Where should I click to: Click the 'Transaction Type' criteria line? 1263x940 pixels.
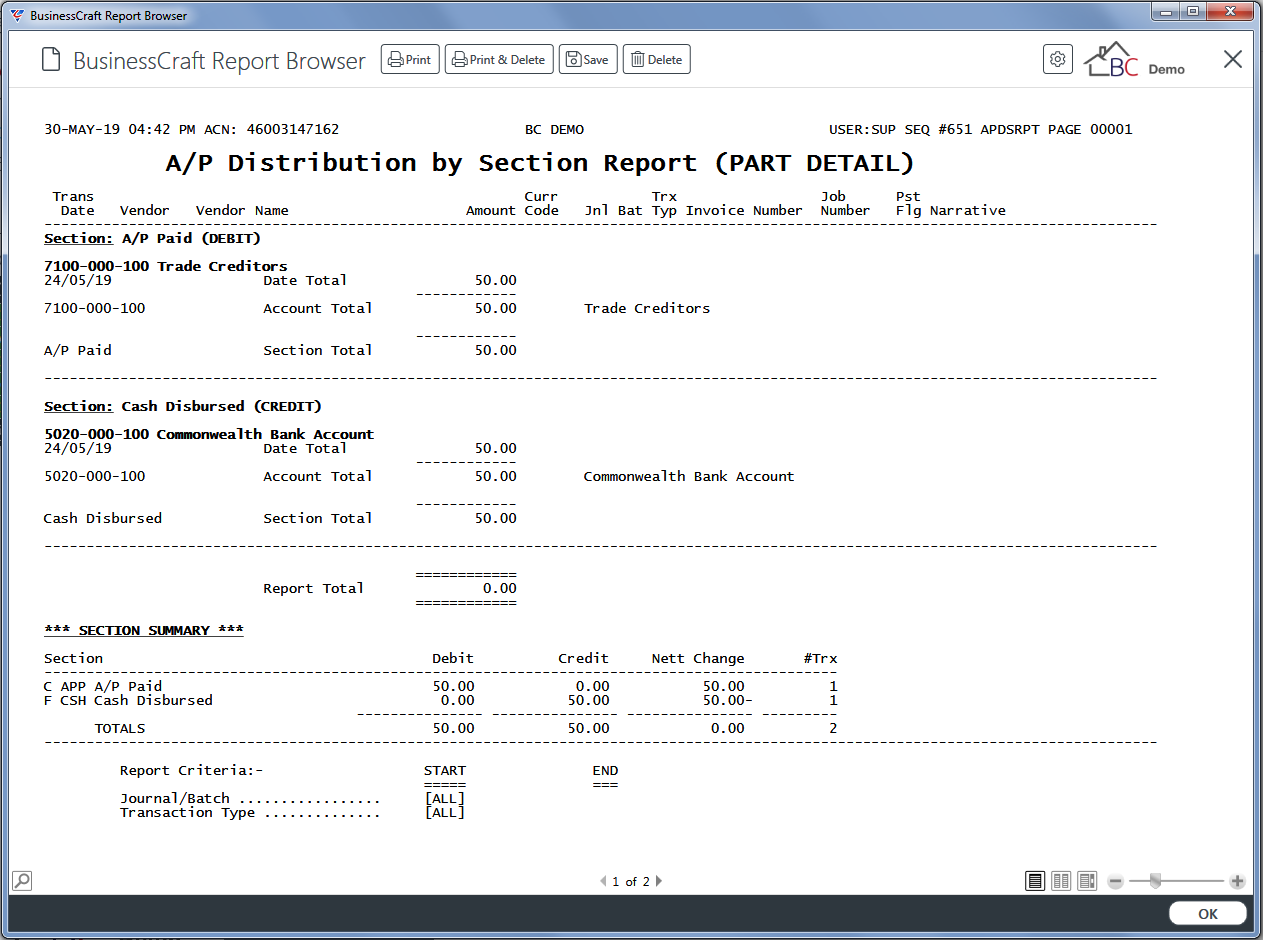[292, 812]
